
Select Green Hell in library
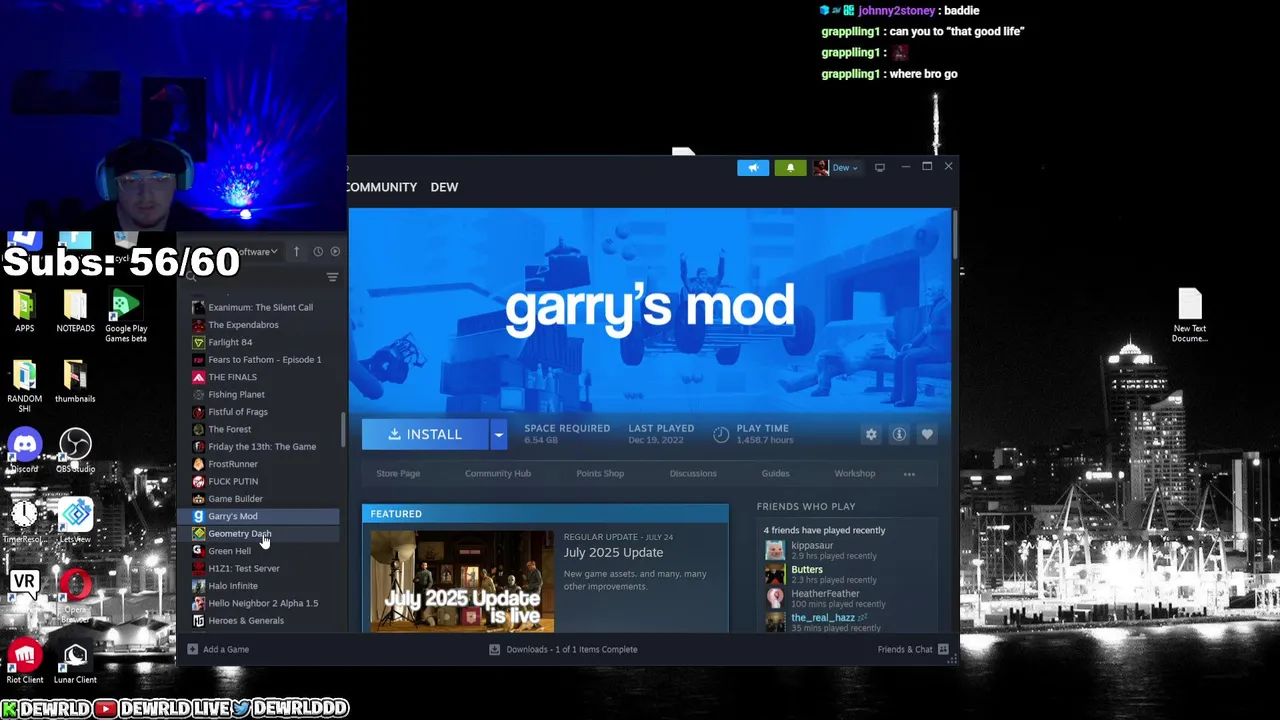point(258,551)
